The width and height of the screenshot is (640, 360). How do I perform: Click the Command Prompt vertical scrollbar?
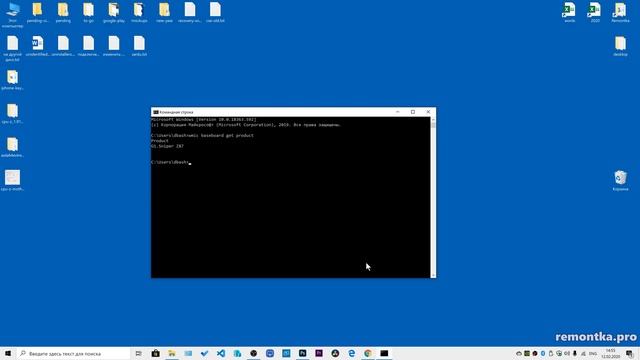click(433, 198)
